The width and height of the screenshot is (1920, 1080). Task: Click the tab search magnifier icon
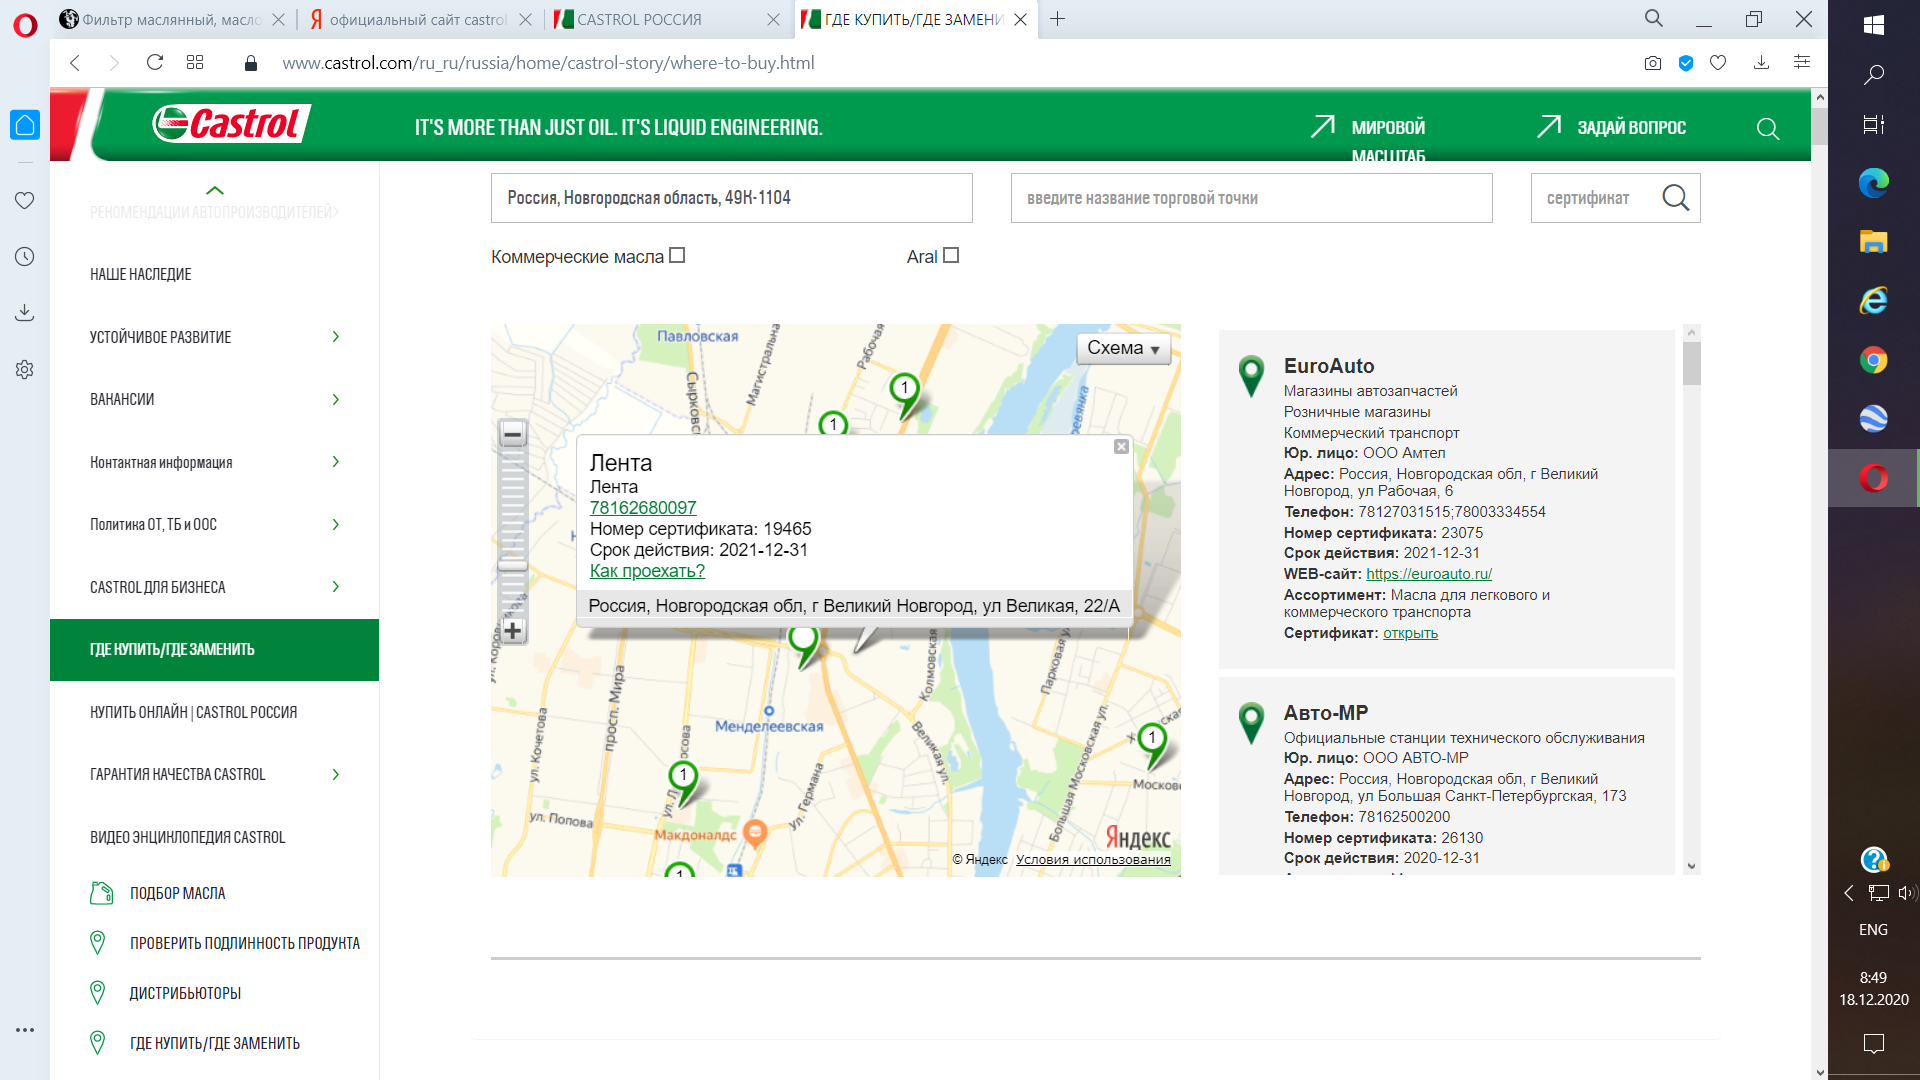pyautogui.click(x=1654, y=18)
